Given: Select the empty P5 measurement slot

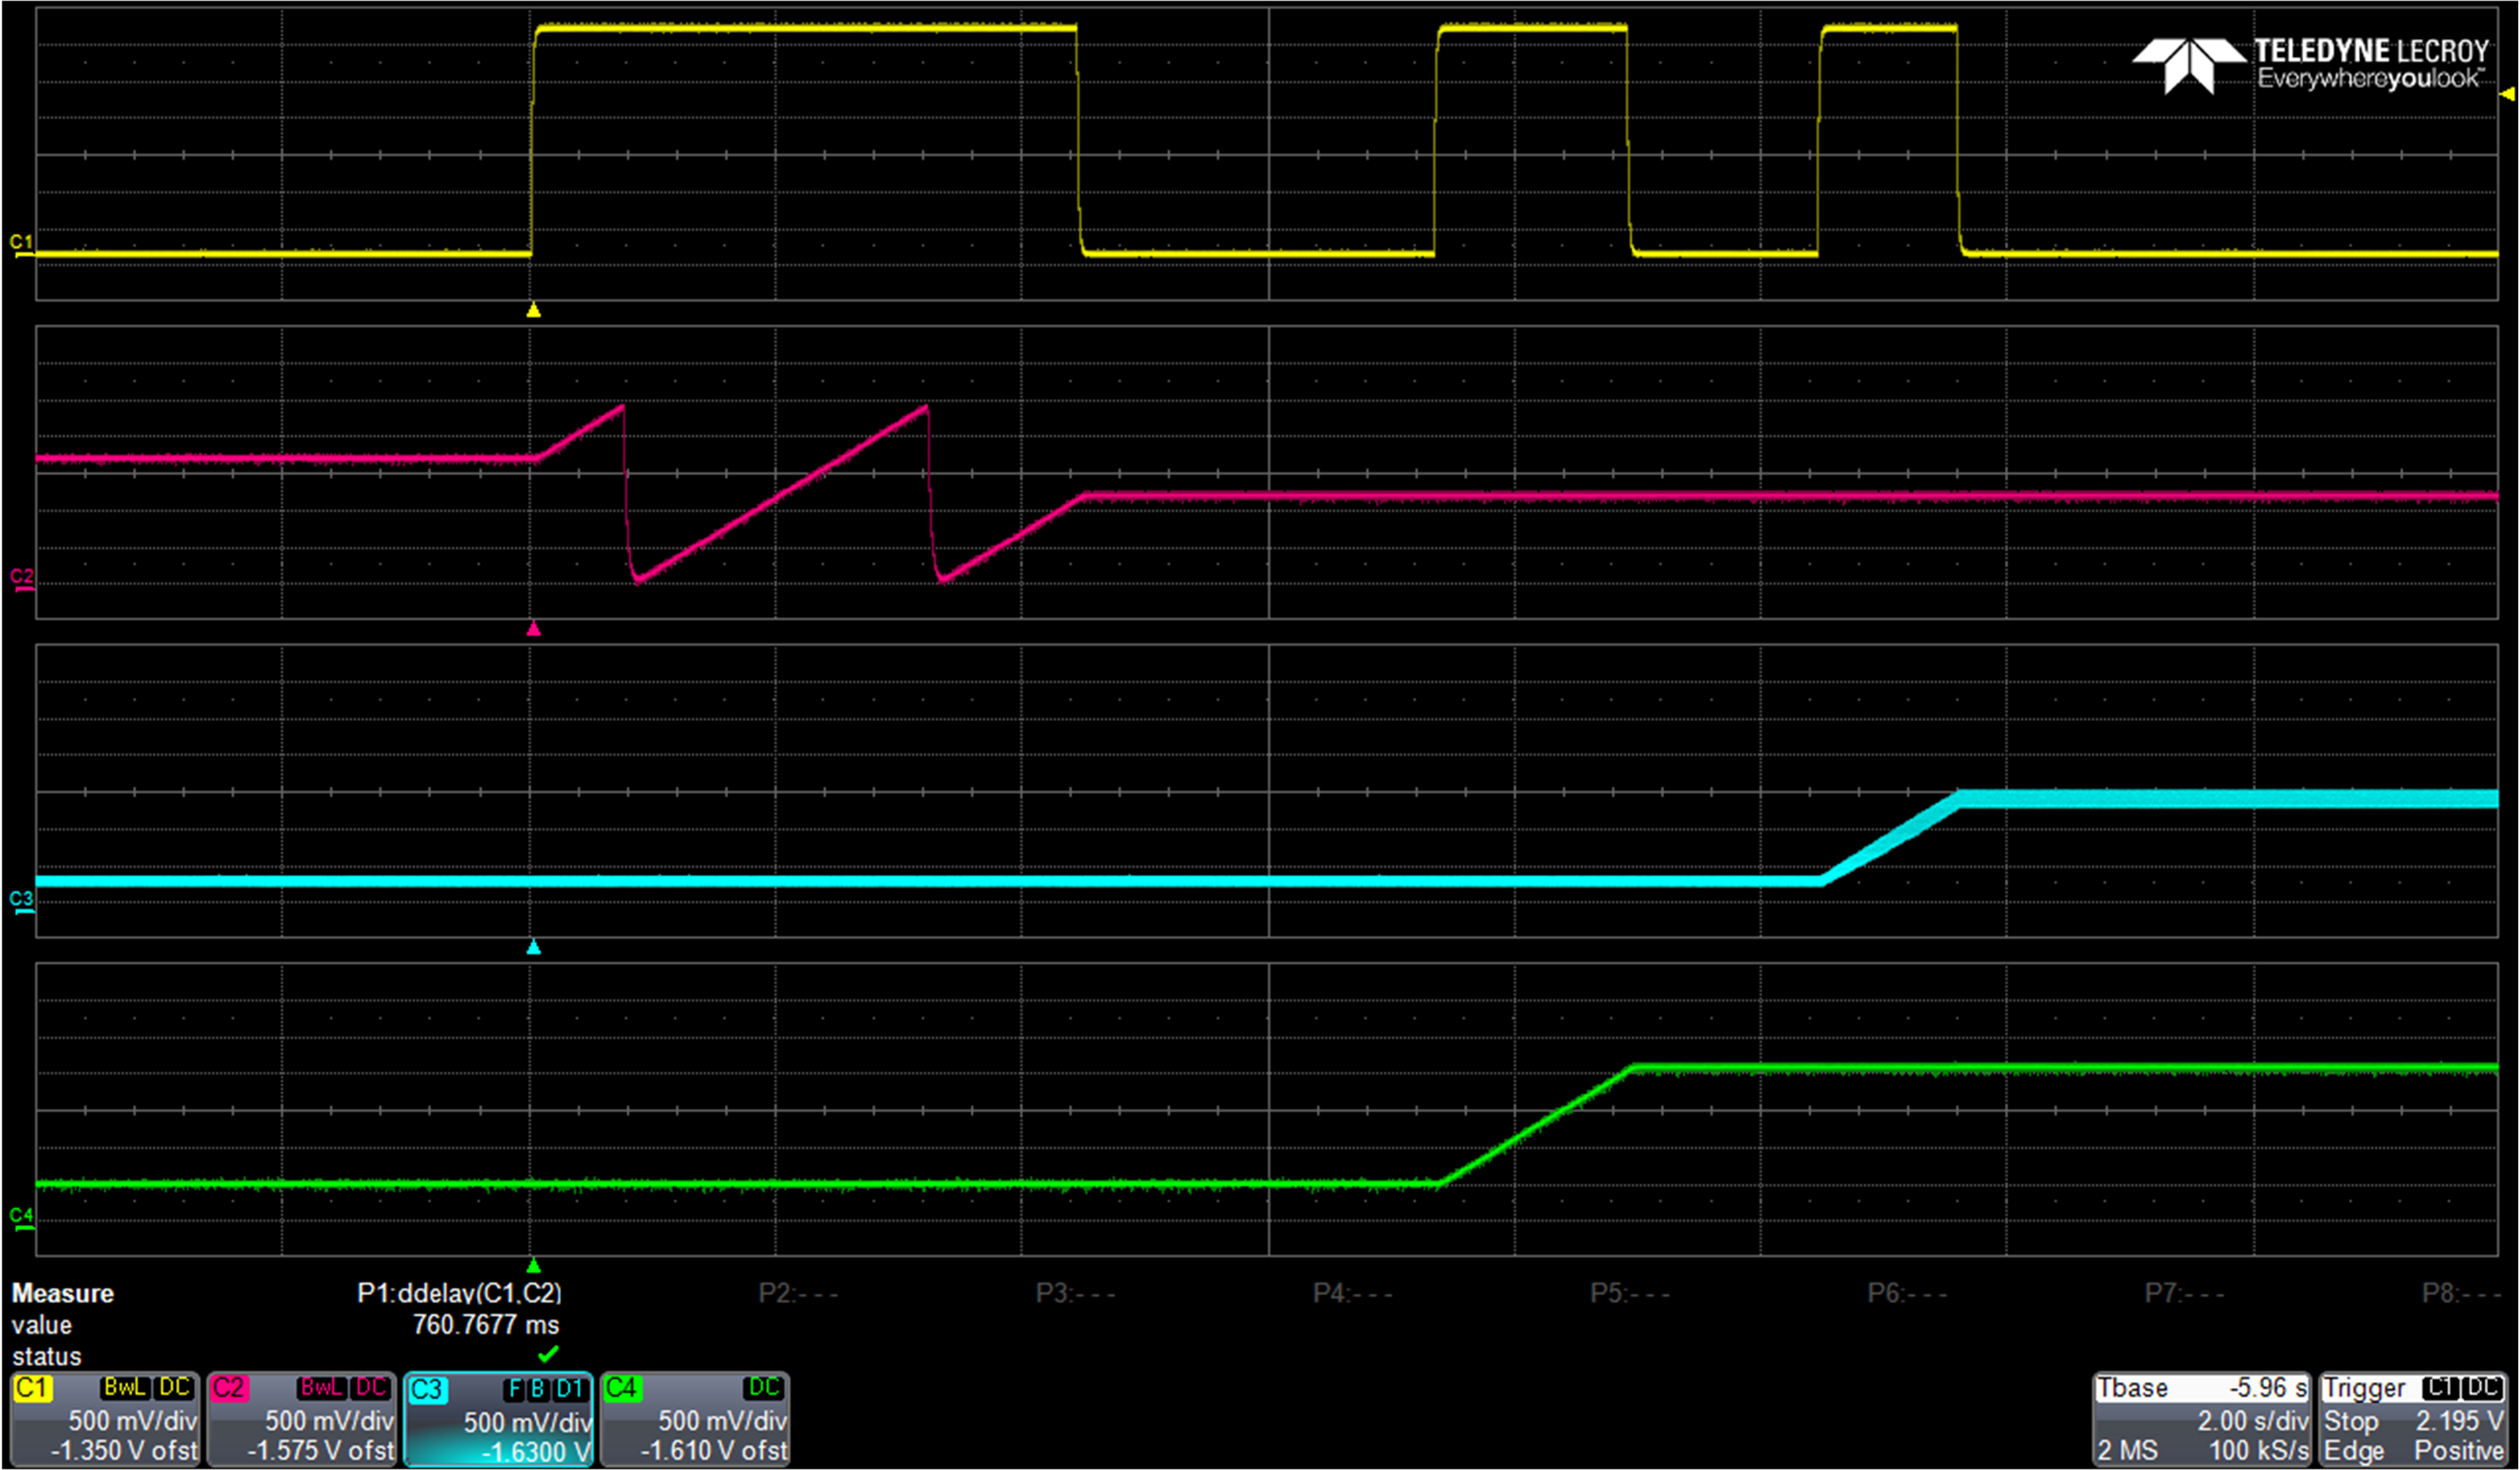Looking at the screenshot, I should [1629, 1293].
